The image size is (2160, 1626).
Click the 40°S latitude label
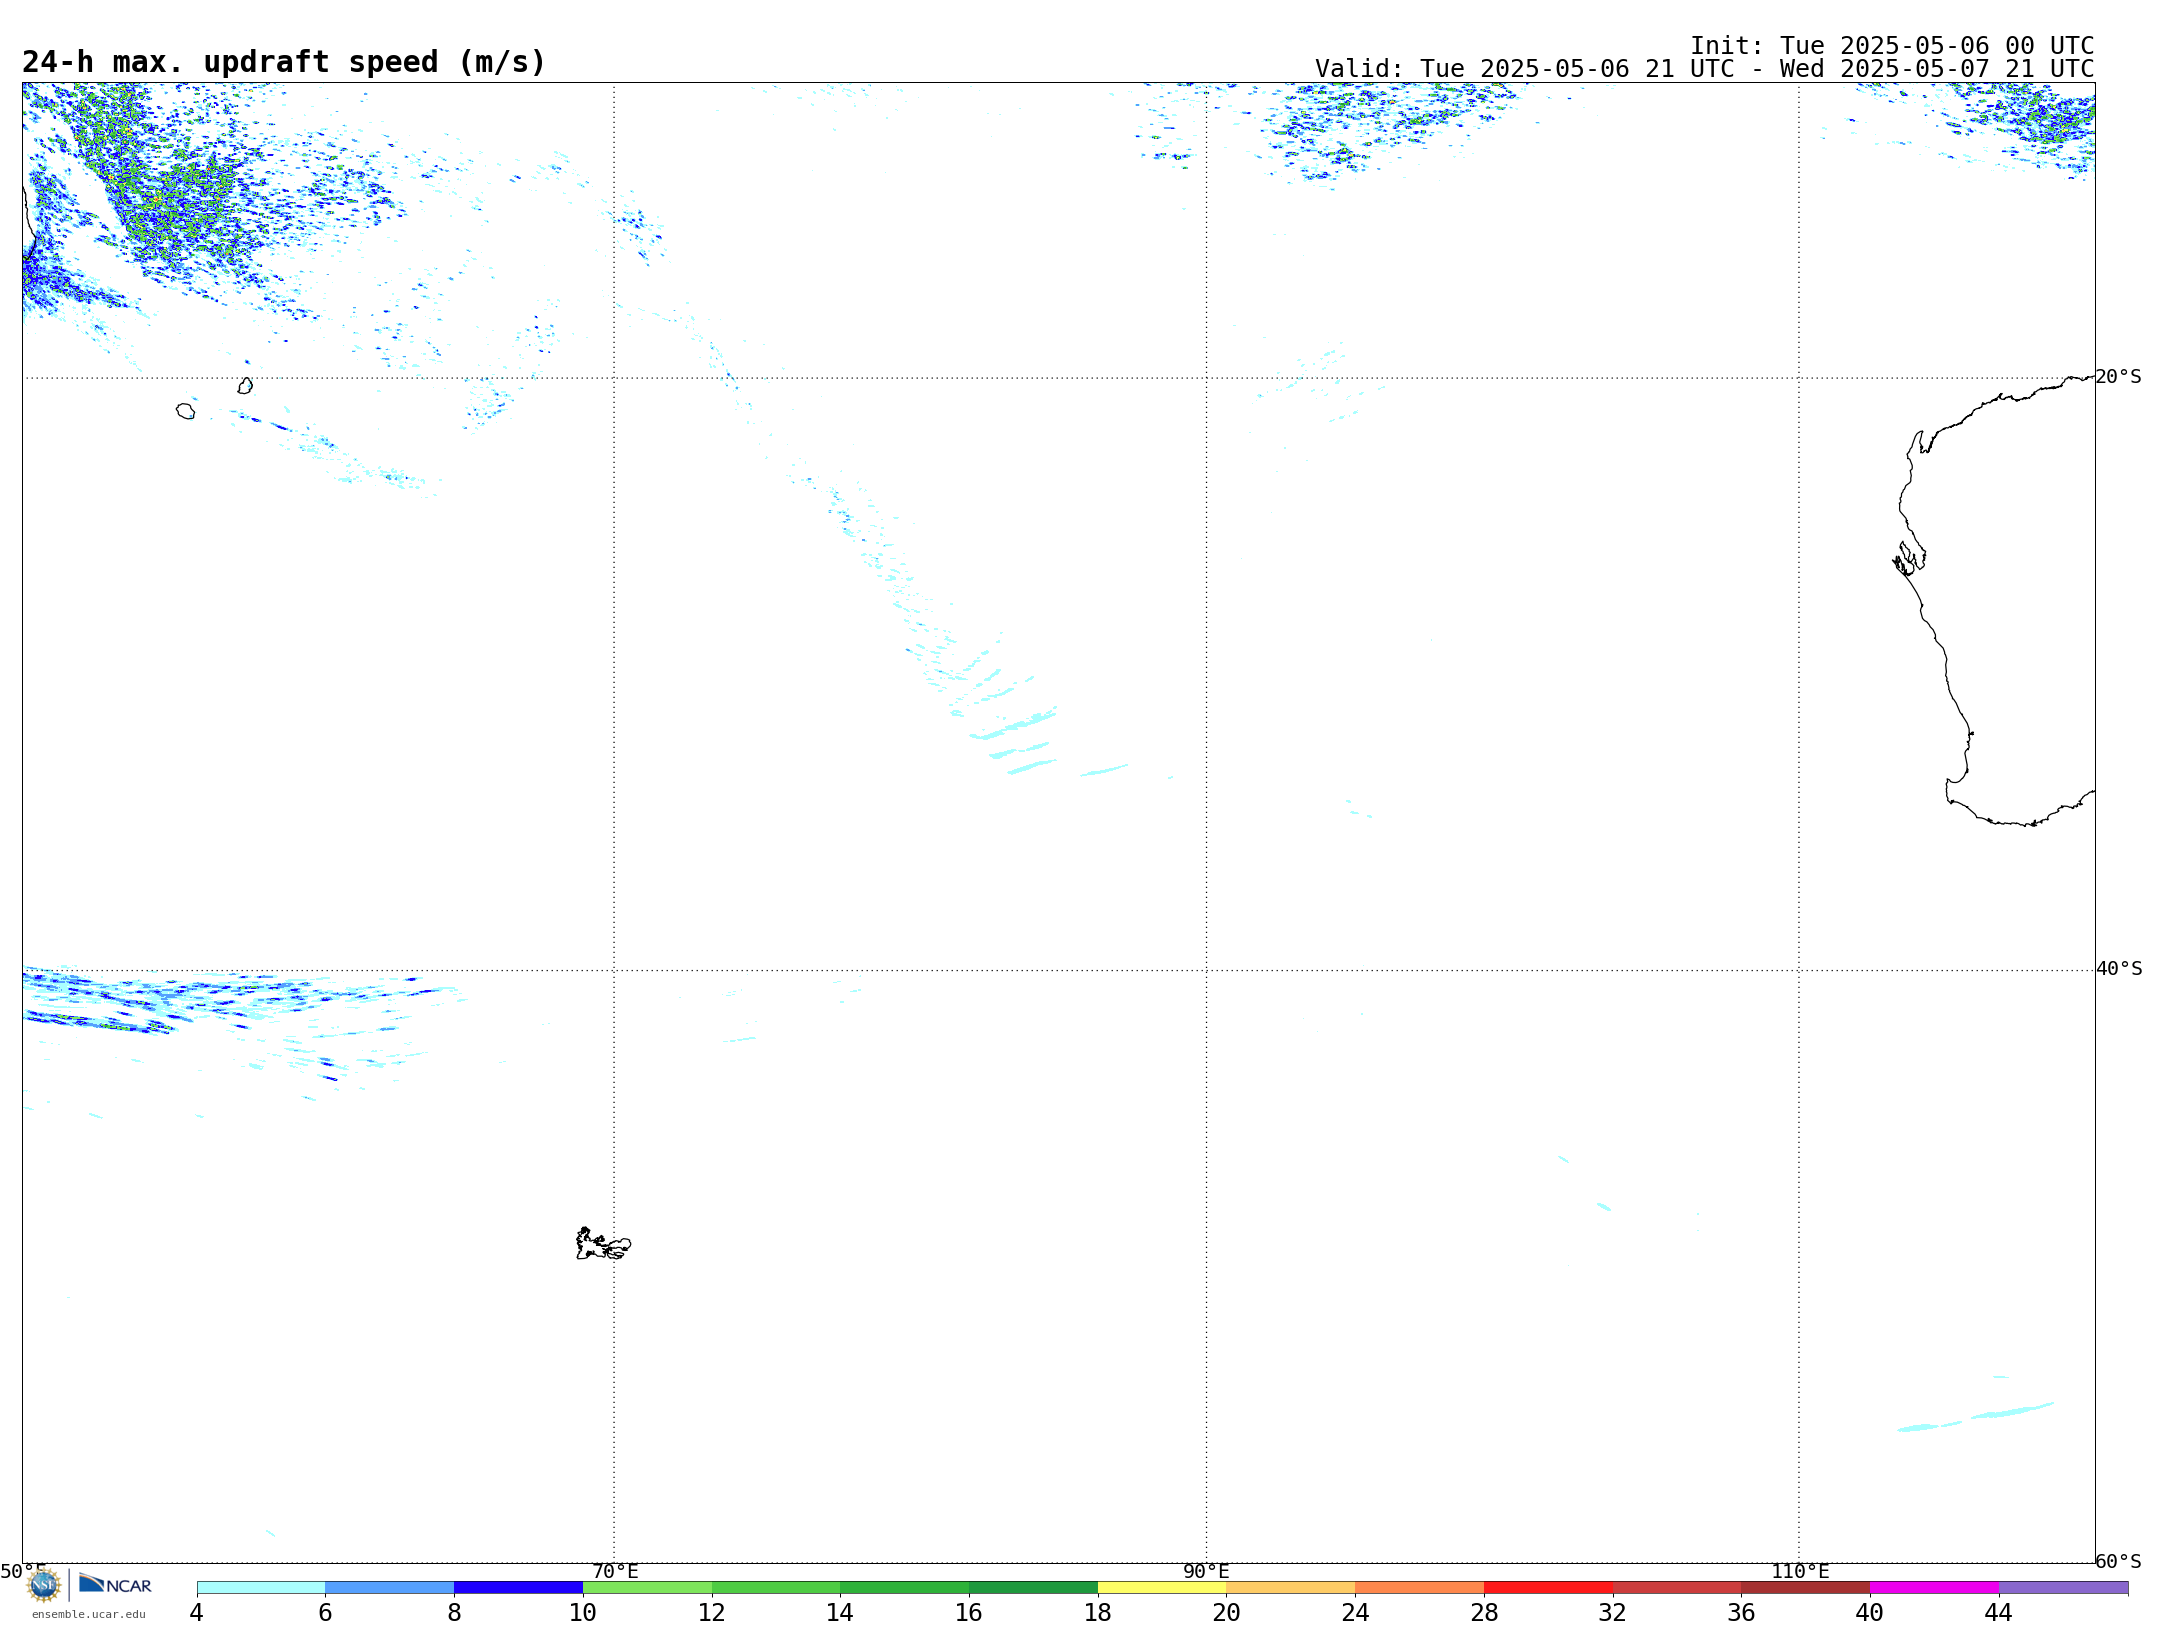click(x=2119, y=969)
